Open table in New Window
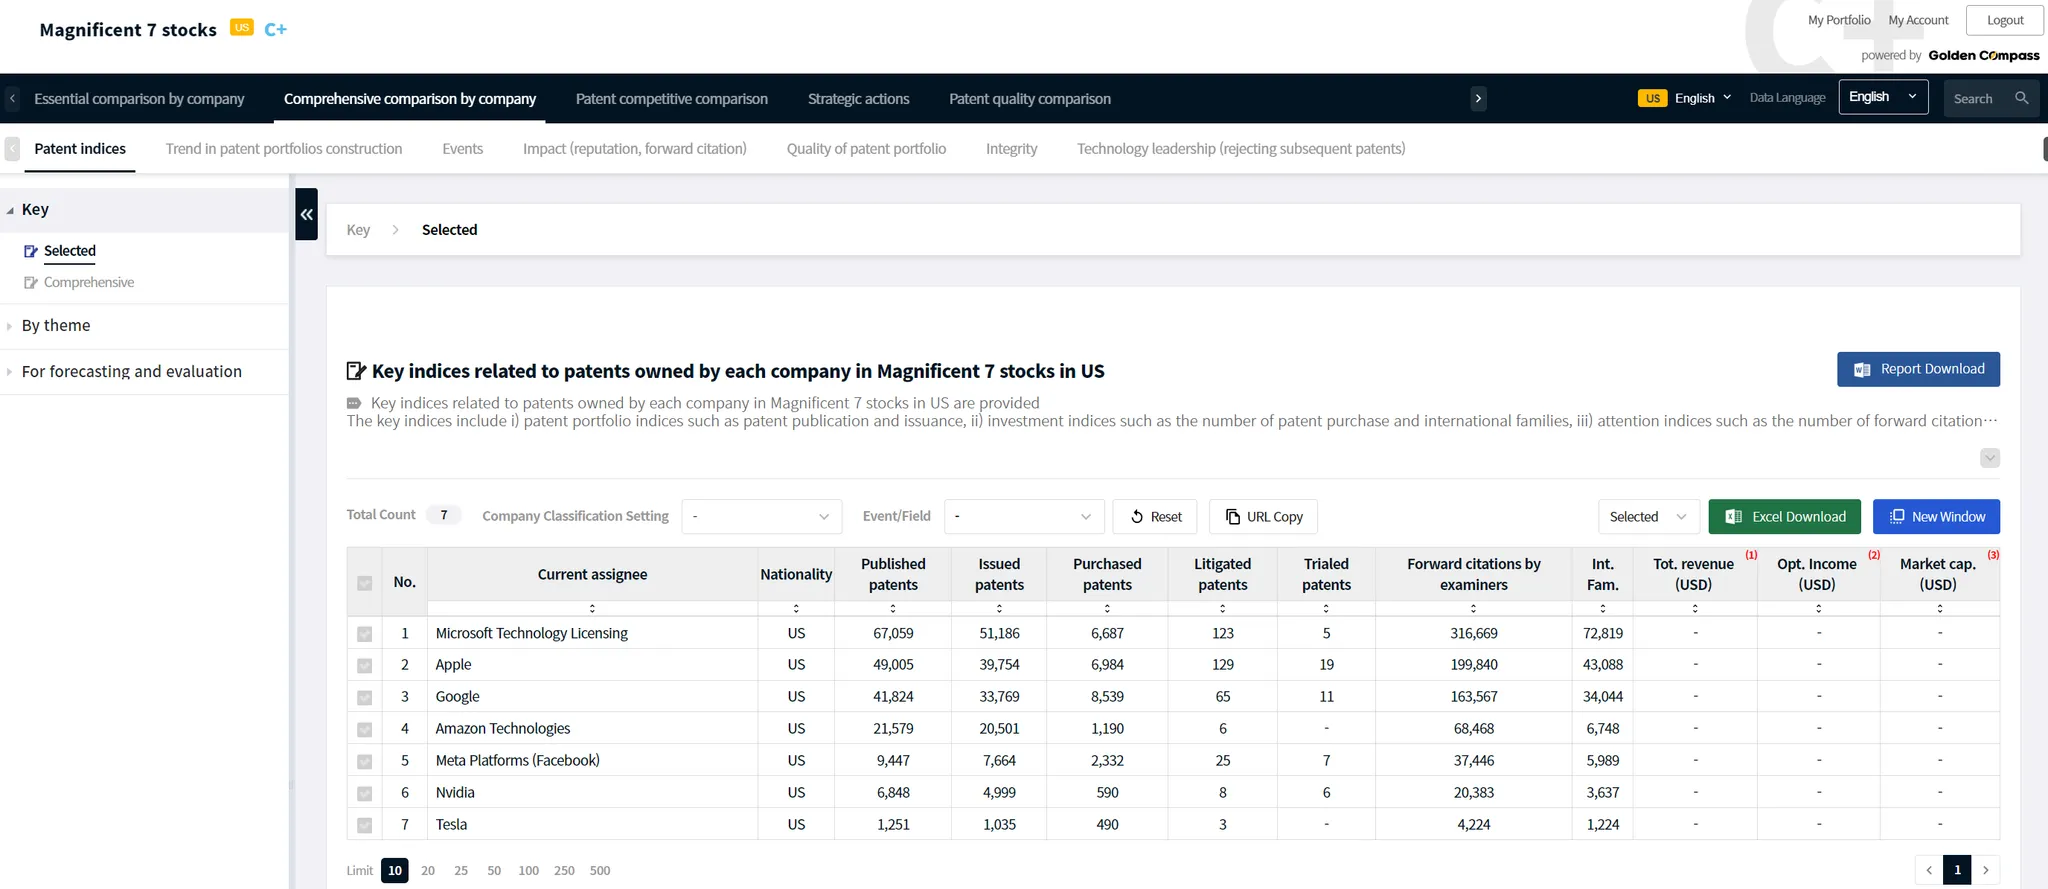Viewport: 2048px width, 889px height. coord(1936,516)
